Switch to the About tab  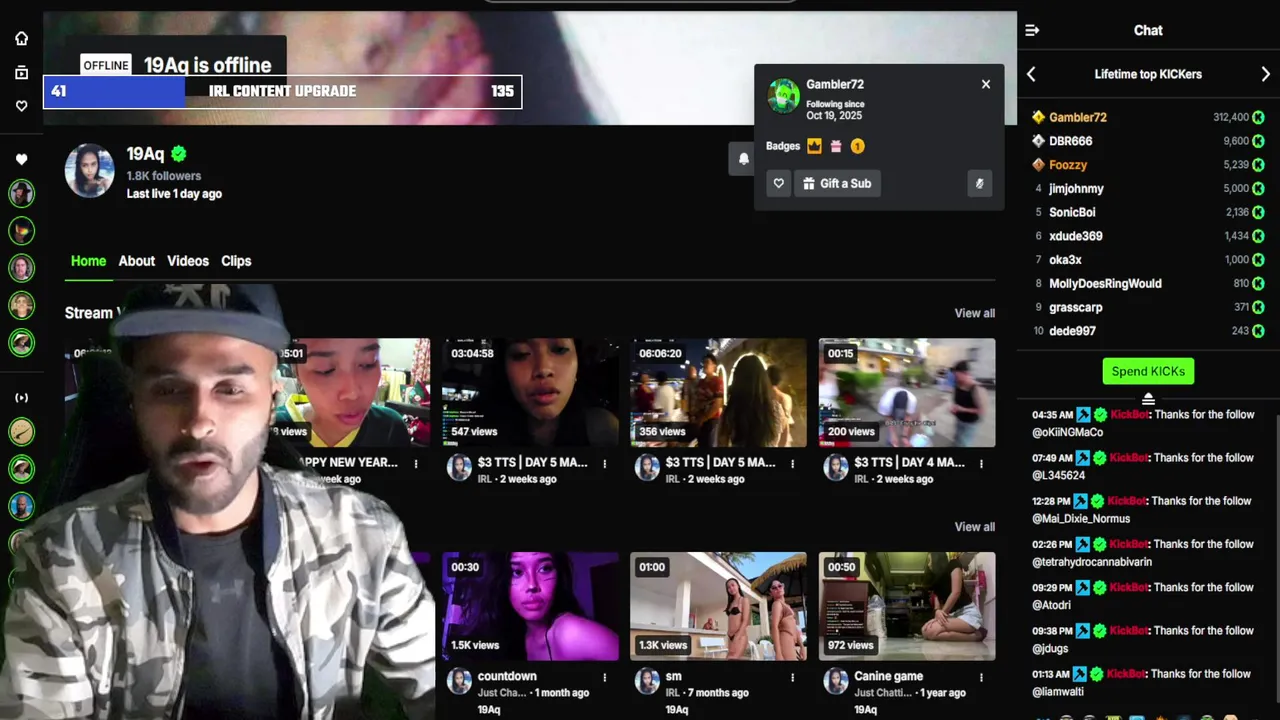(x=137, y=261)
